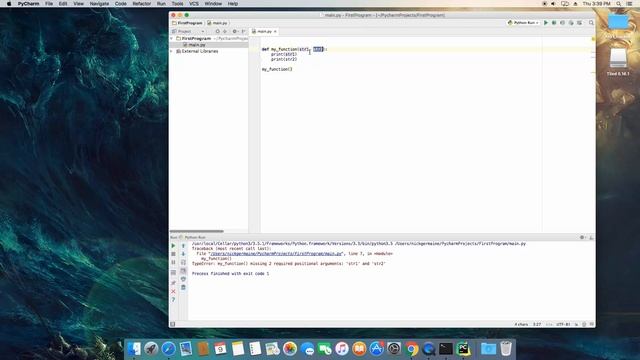Click the Apple menu icon
Viewport: 640px width, 360px height.
(x=9, y=4)
